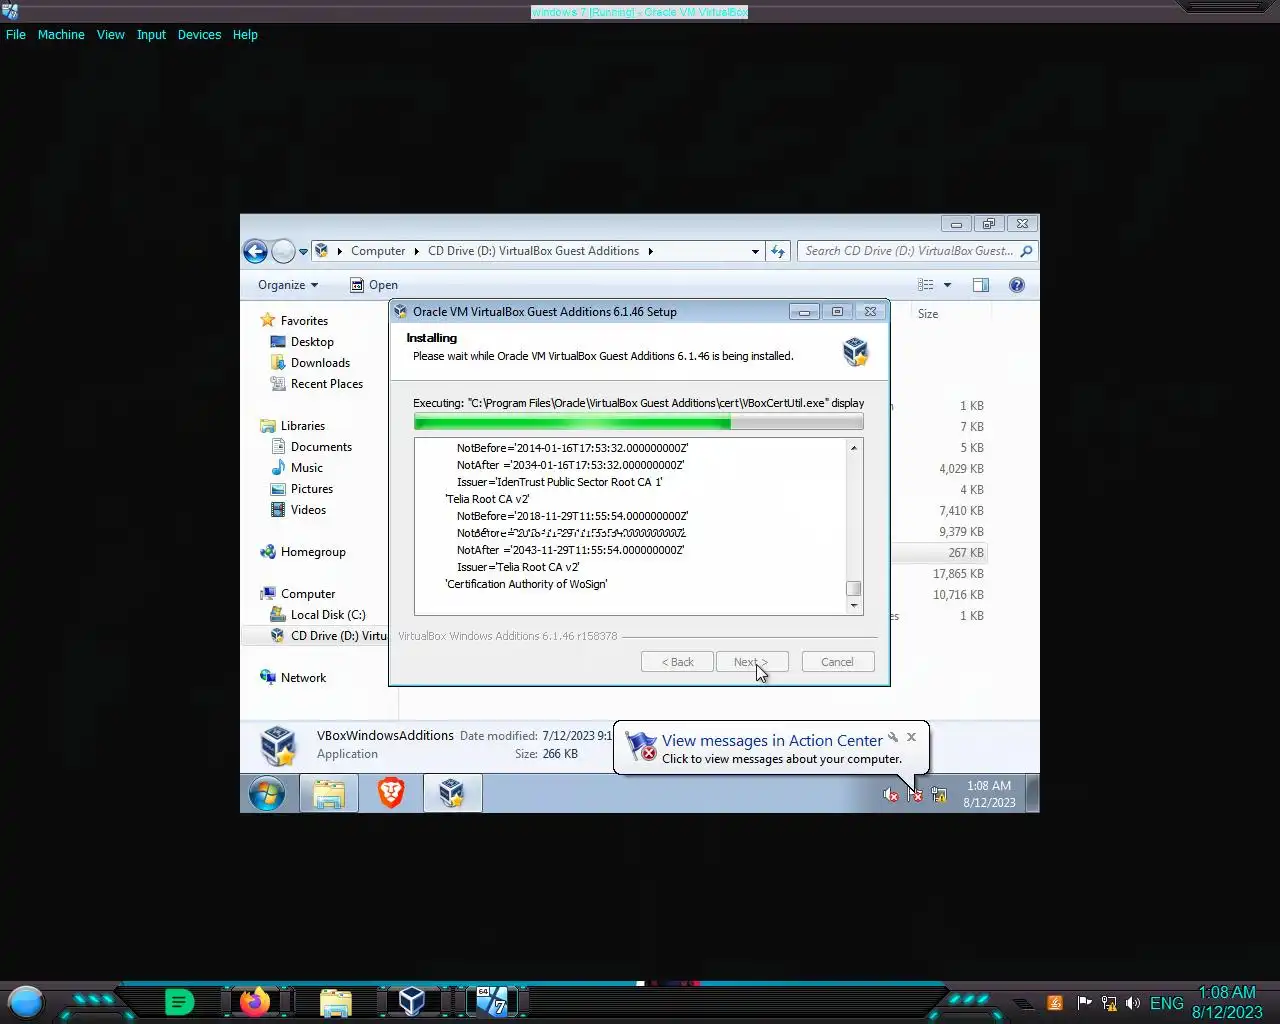Select Libraries in navigation pane

pyautogui.click(x=302, y=426)
